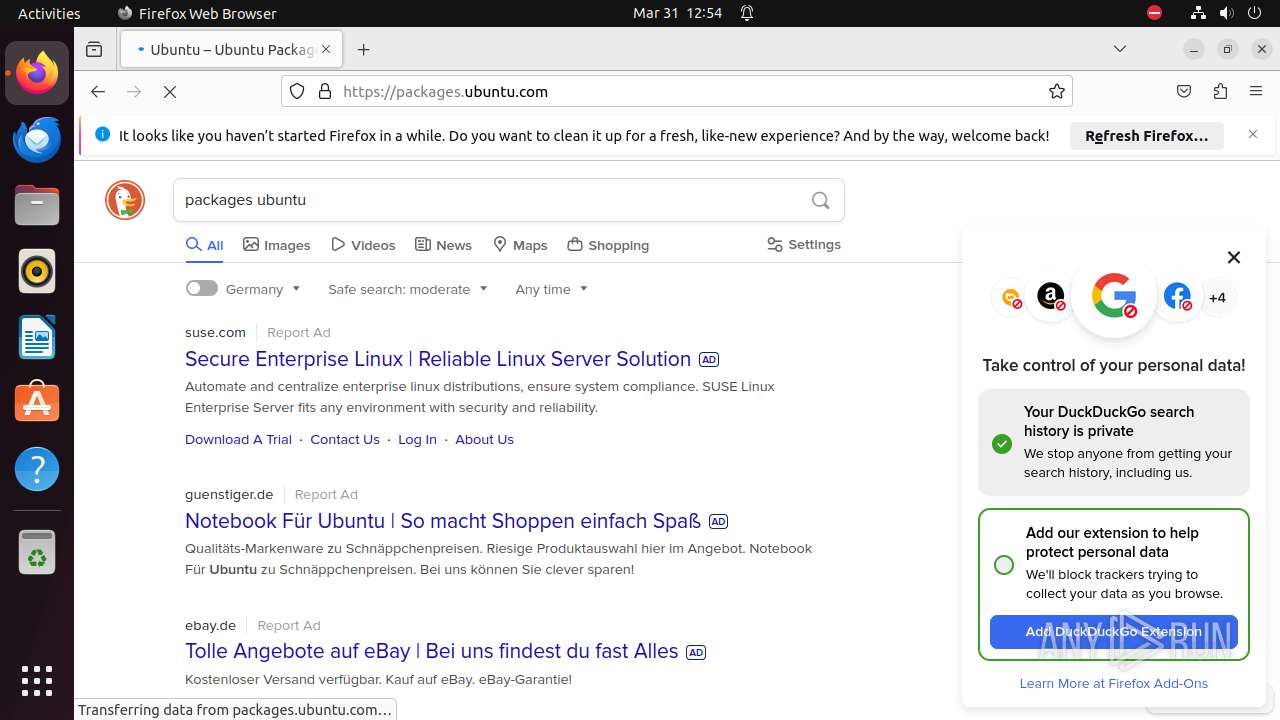Viewport: 1280px width, 720px height.
Task: Click Add DuckDuckGo Extension button
Action: pyautogui.click(x=1114, y=632)
